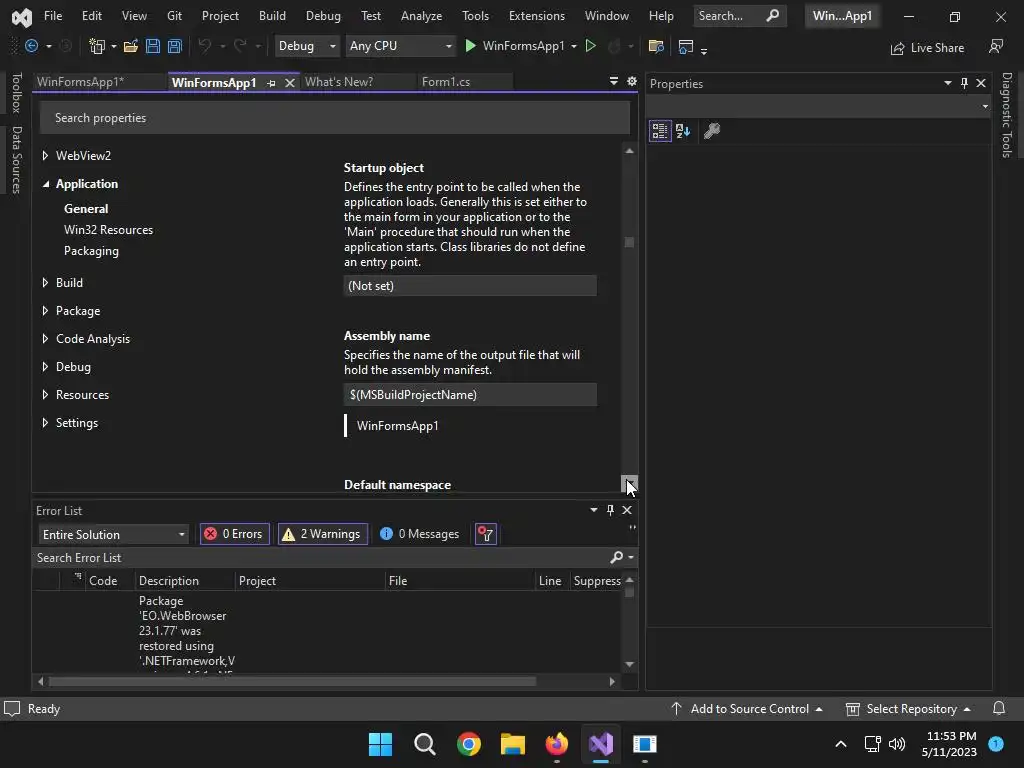Pin the Error List panel

[x=610, y=510]
